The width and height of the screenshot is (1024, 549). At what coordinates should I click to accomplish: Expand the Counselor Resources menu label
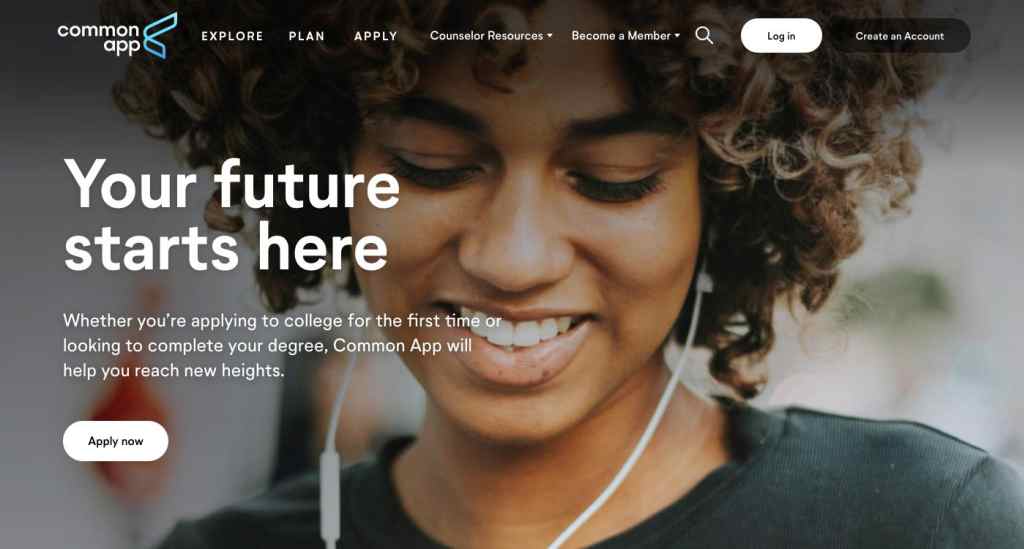[487, 36]
